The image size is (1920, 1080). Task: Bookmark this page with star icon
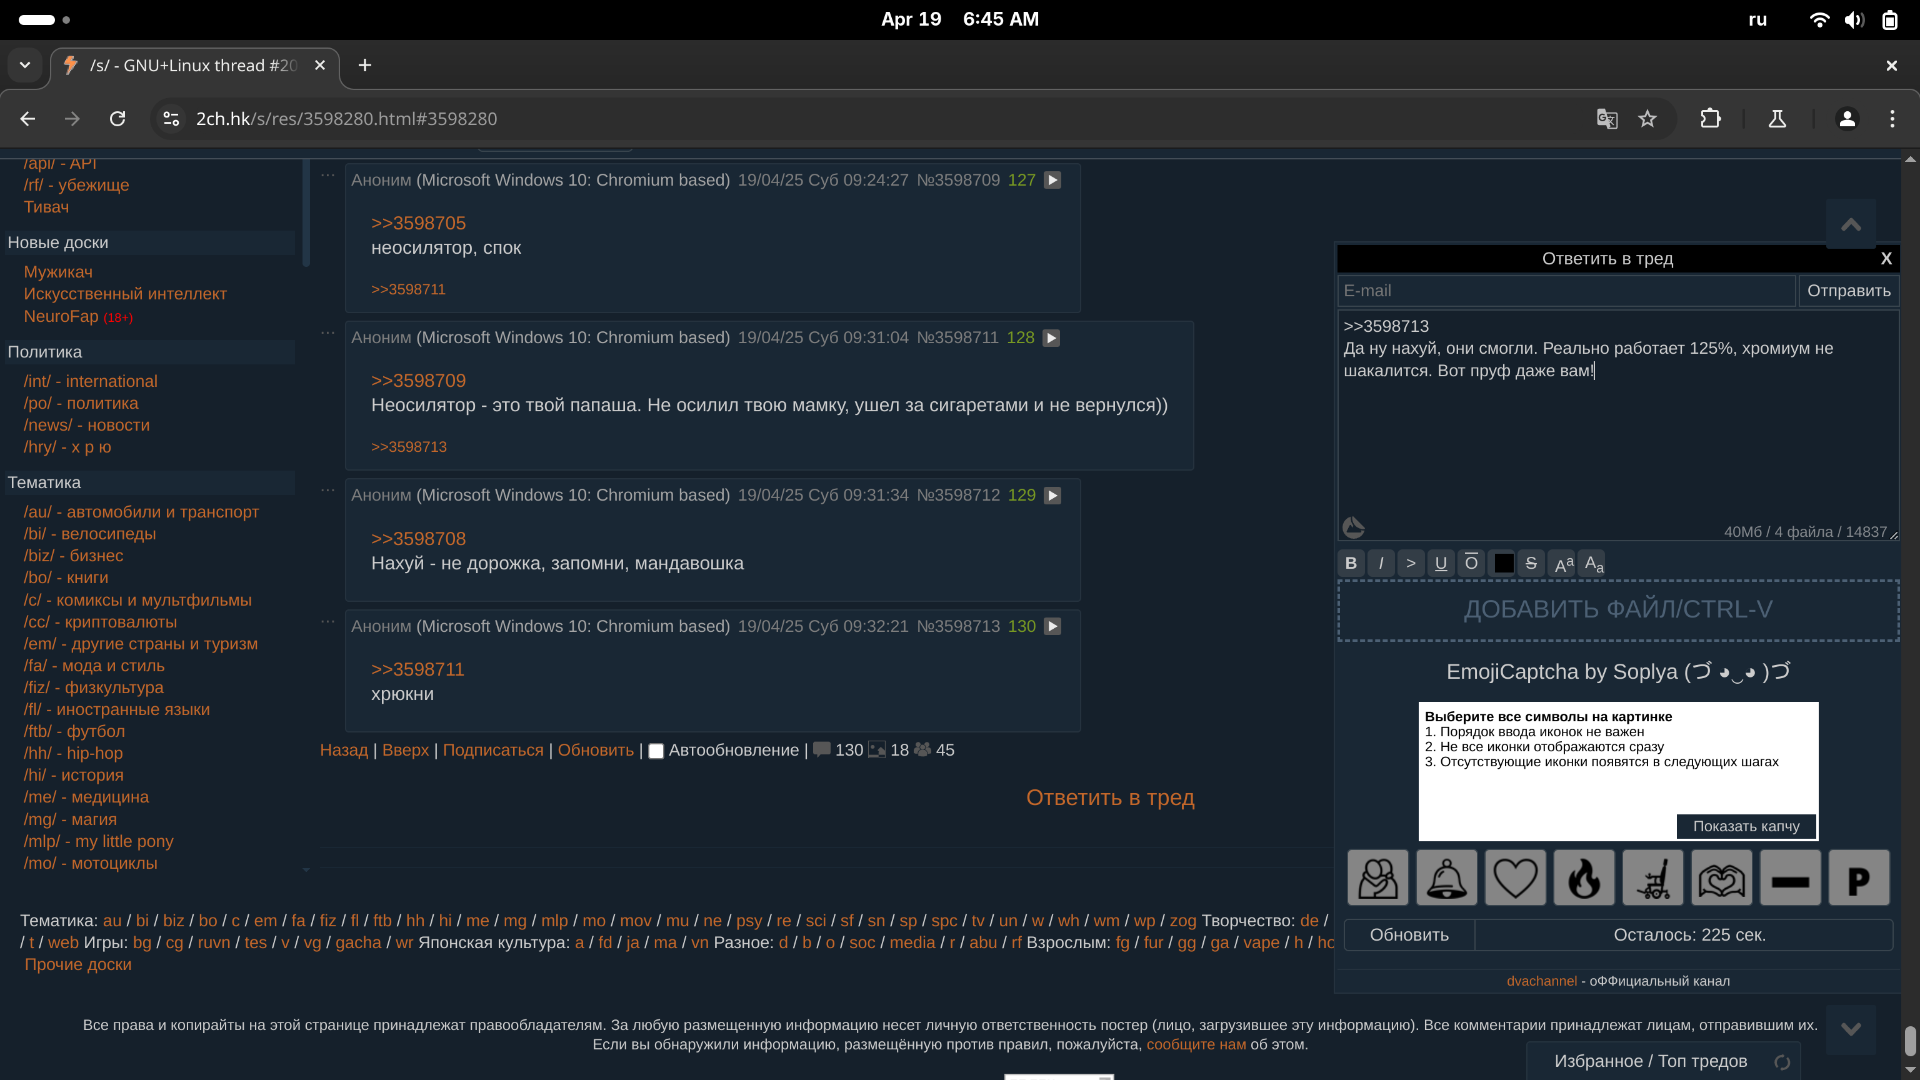click(1647, 119)
